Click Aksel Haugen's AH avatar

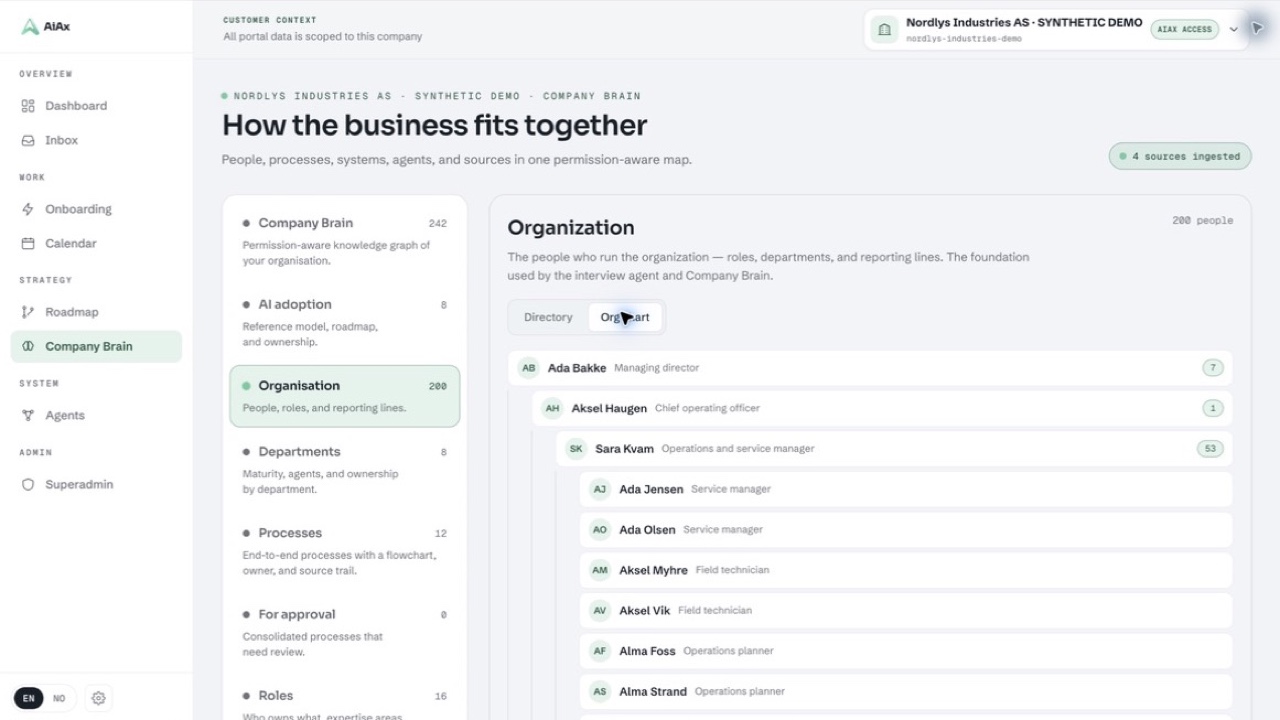pos(552,408)
